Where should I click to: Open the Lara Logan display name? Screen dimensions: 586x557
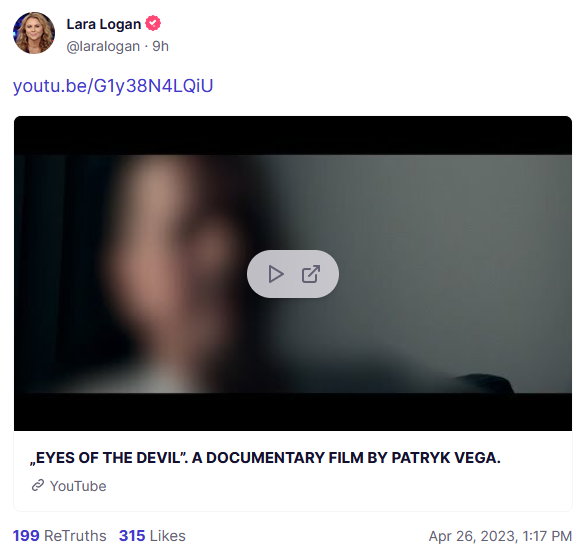click(x=104, y=24)
